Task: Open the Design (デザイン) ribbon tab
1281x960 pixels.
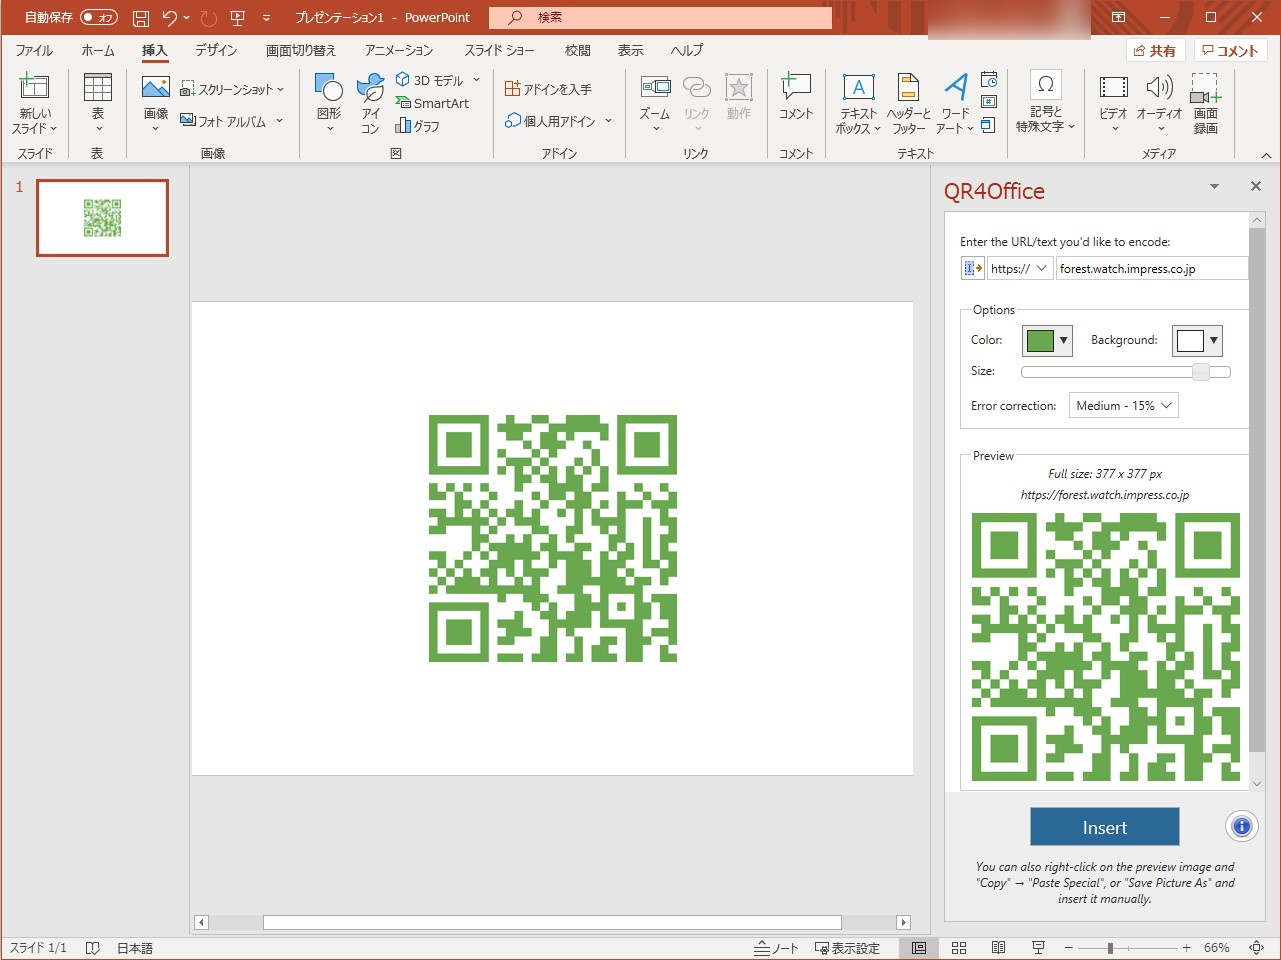Action: [x=216, y=50]
